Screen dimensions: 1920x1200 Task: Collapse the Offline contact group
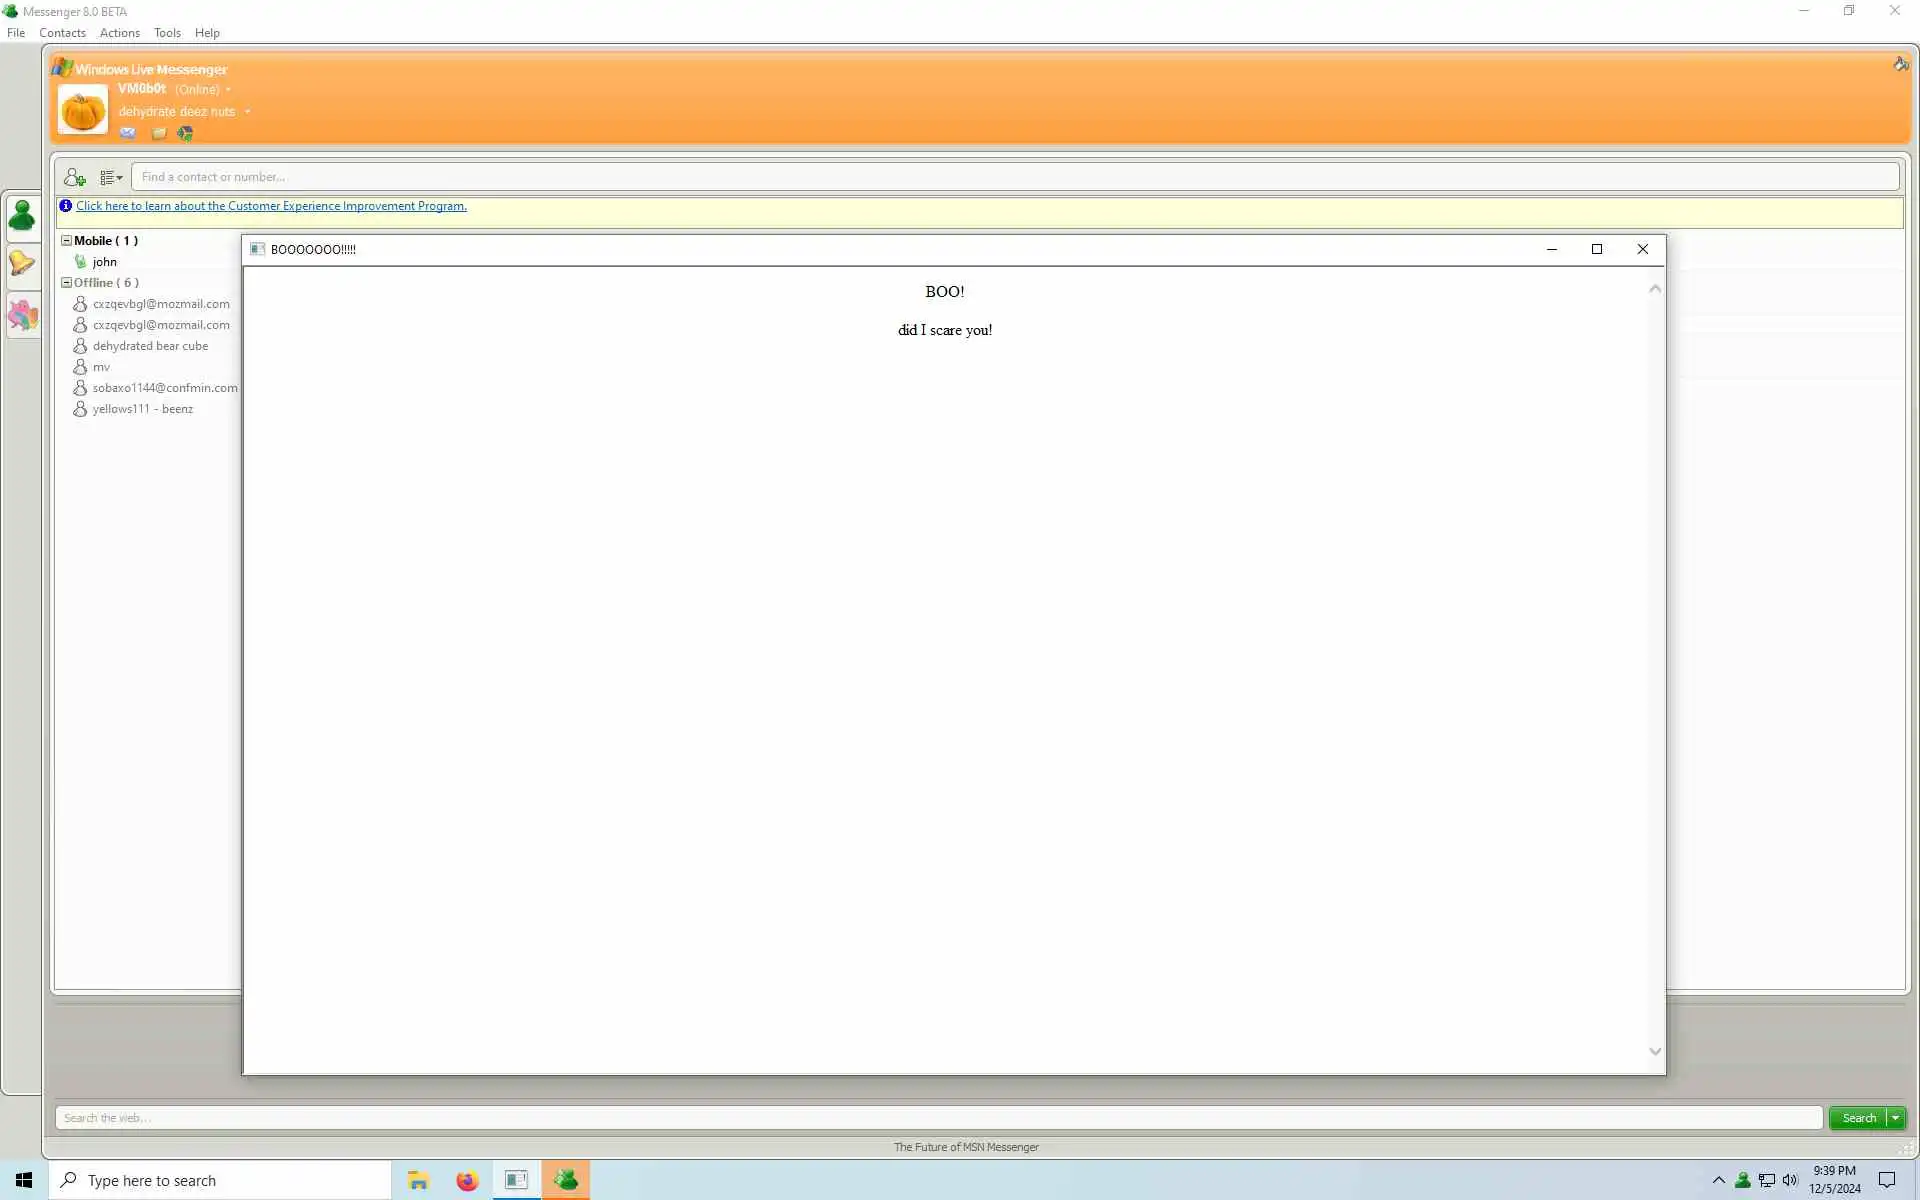click(x=66, y=283)
